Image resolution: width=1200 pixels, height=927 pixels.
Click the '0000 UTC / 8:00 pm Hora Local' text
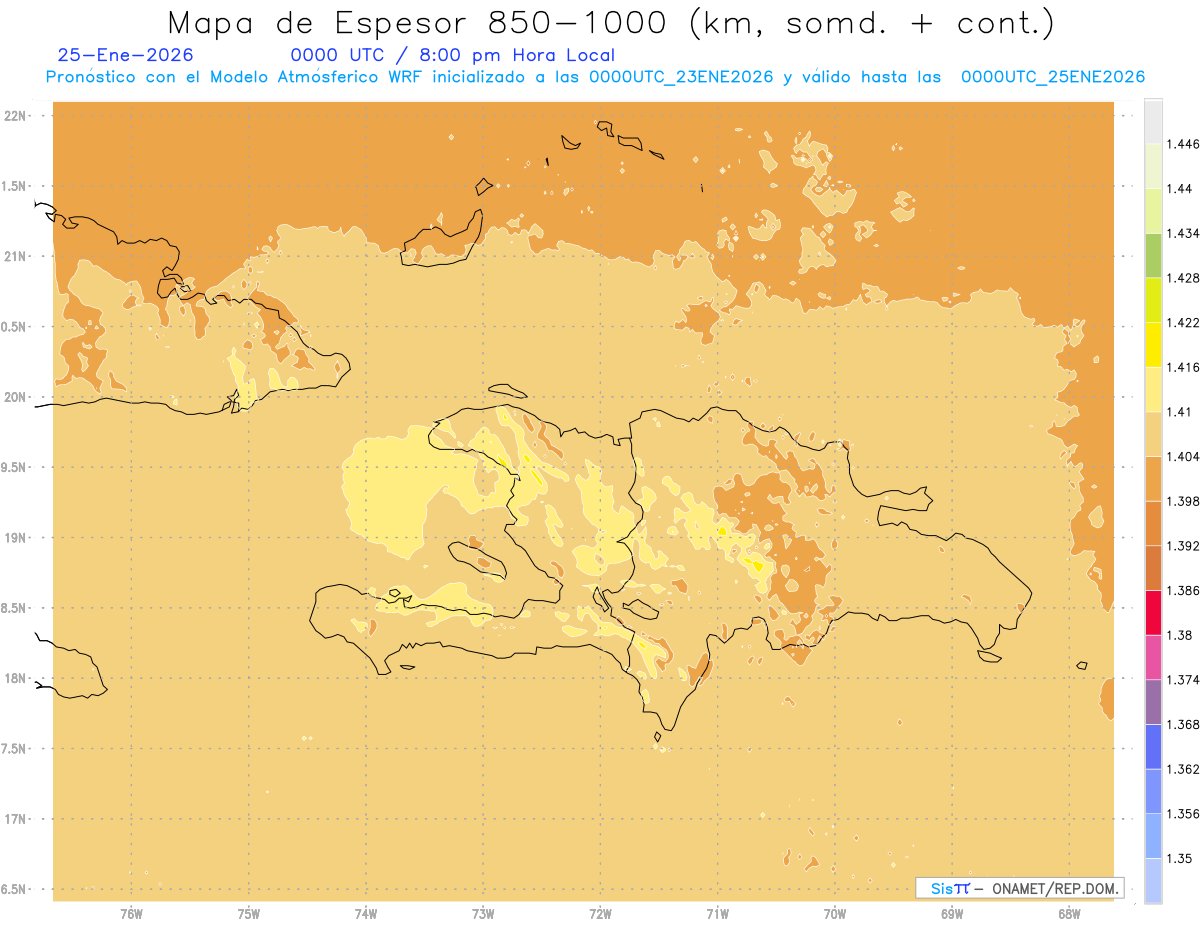(452, 56)
